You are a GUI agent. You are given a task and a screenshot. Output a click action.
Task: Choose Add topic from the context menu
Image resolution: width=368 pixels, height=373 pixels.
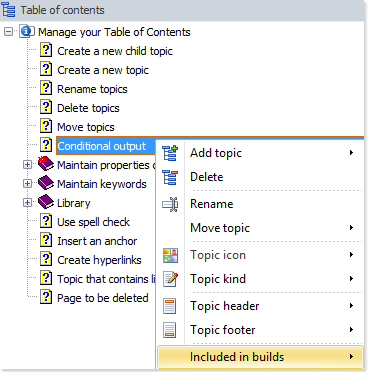pyautogui.click(x=260, y=153)
